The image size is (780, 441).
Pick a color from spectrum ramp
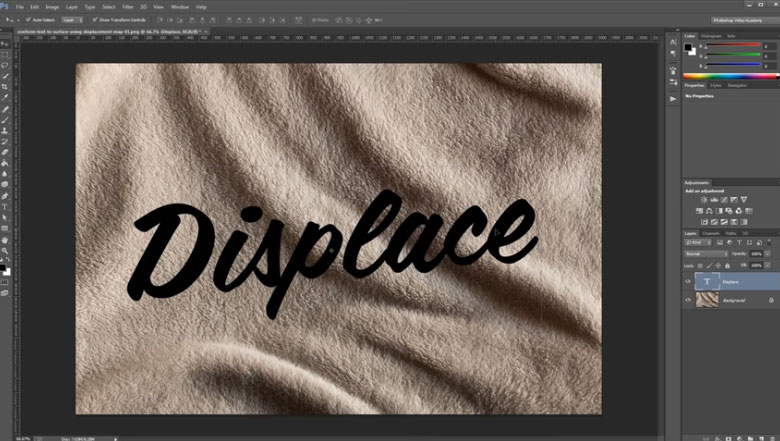tap(731, 77)
